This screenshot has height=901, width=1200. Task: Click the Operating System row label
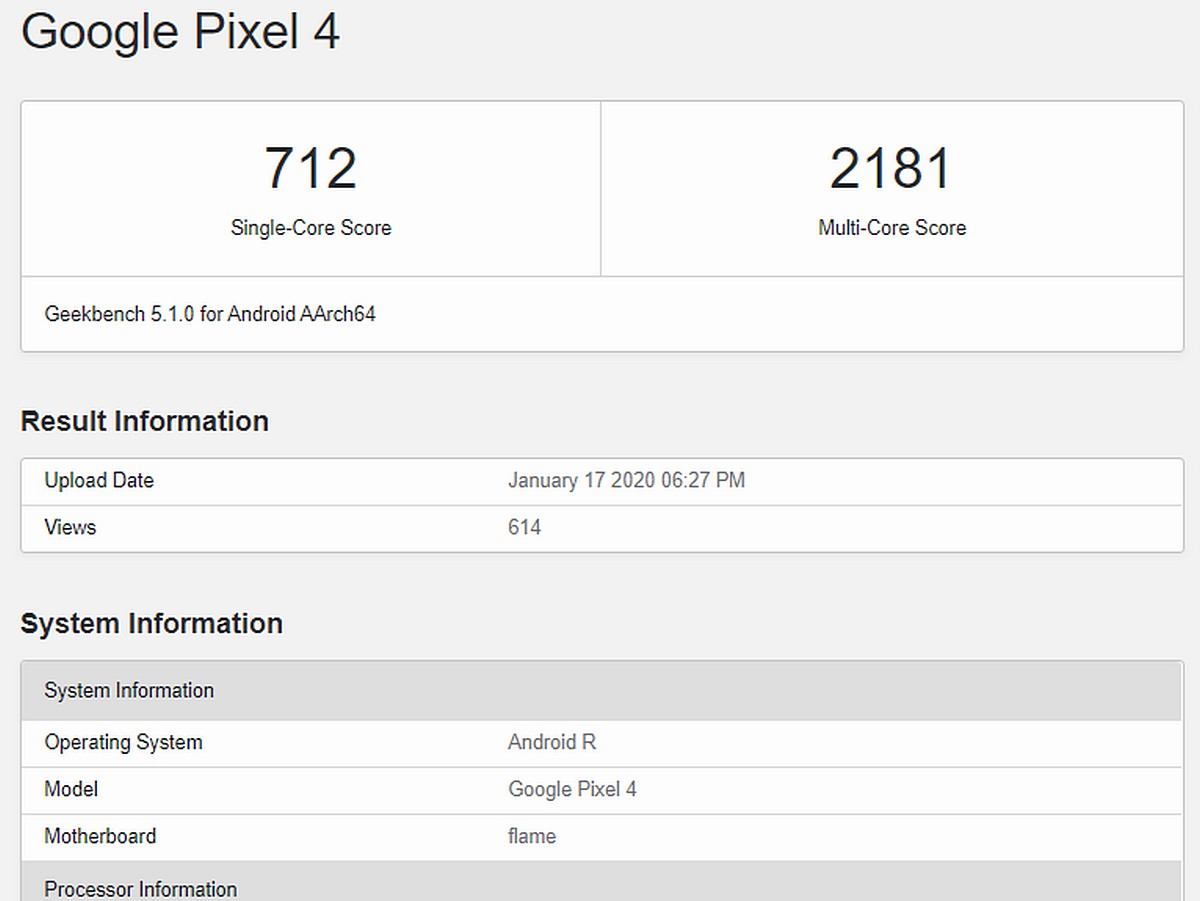(x=123, y=743)
